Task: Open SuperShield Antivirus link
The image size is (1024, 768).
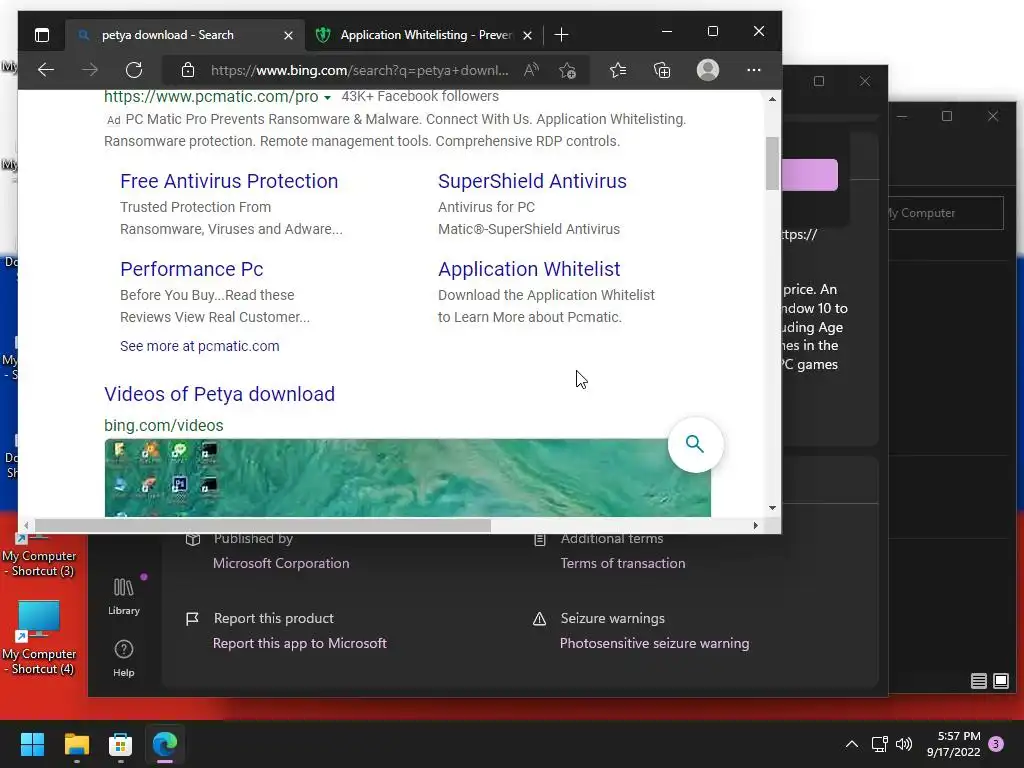Action: click(x=532, y=181)
